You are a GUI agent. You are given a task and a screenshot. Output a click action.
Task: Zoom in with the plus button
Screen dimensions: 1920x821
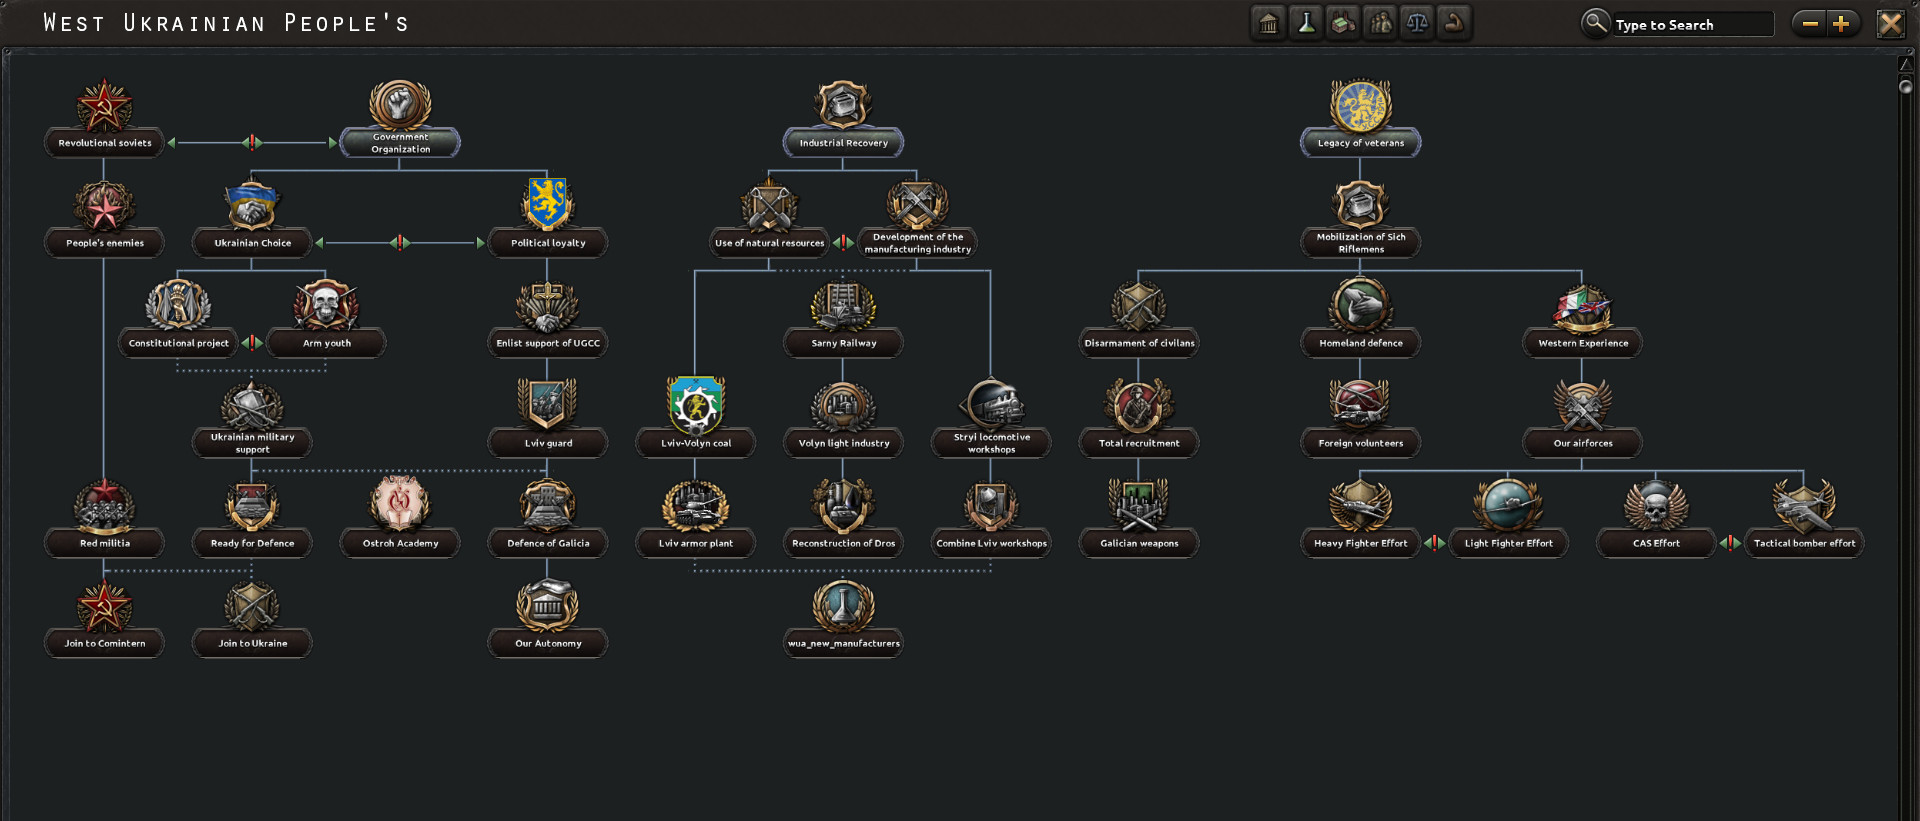tap(1841, 23)
